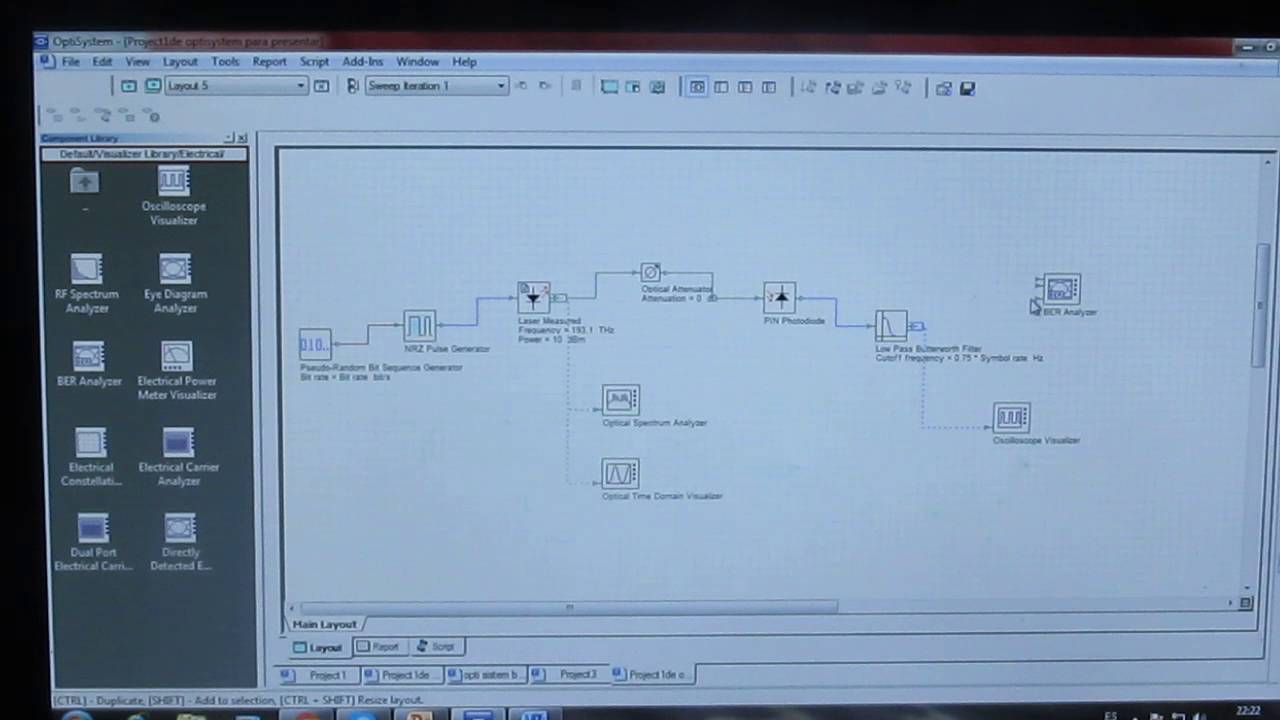The width and height of the screenshot is (1280, 720).
Task: Click the icon left of Layout 5 dropdown
Action: pos(153,86)
